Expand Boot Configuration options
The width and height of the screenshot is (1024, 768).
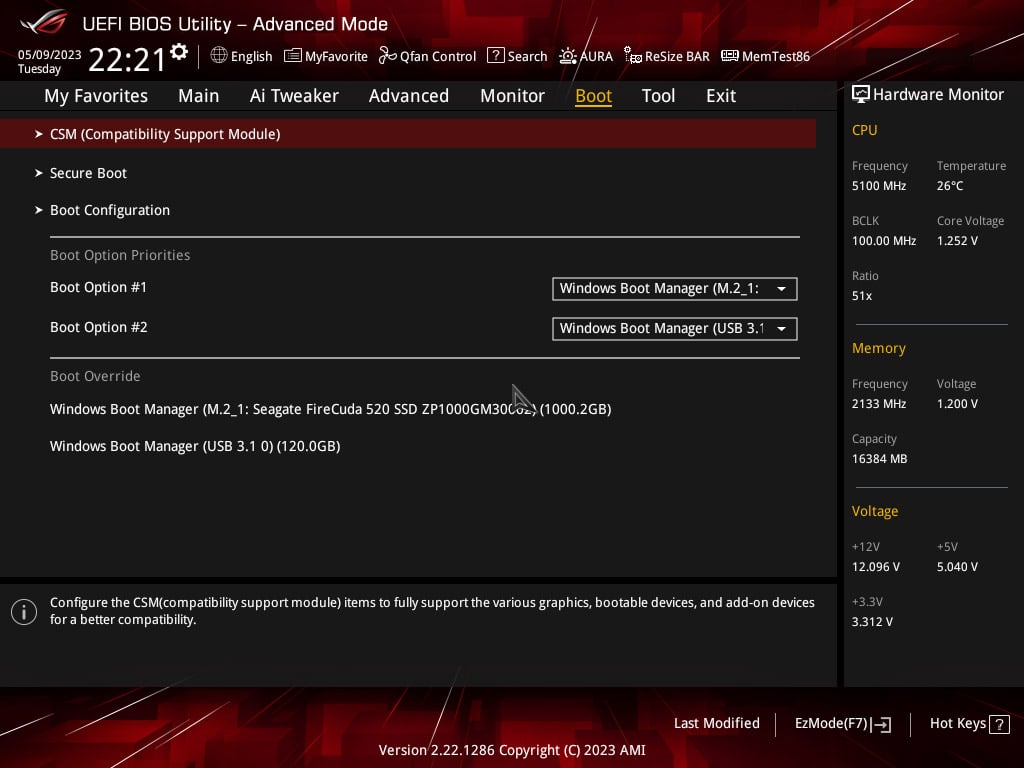[110, 210]
